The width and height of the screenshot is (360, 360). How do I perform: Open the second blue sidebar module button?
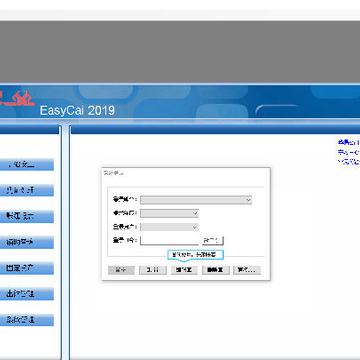27,190
